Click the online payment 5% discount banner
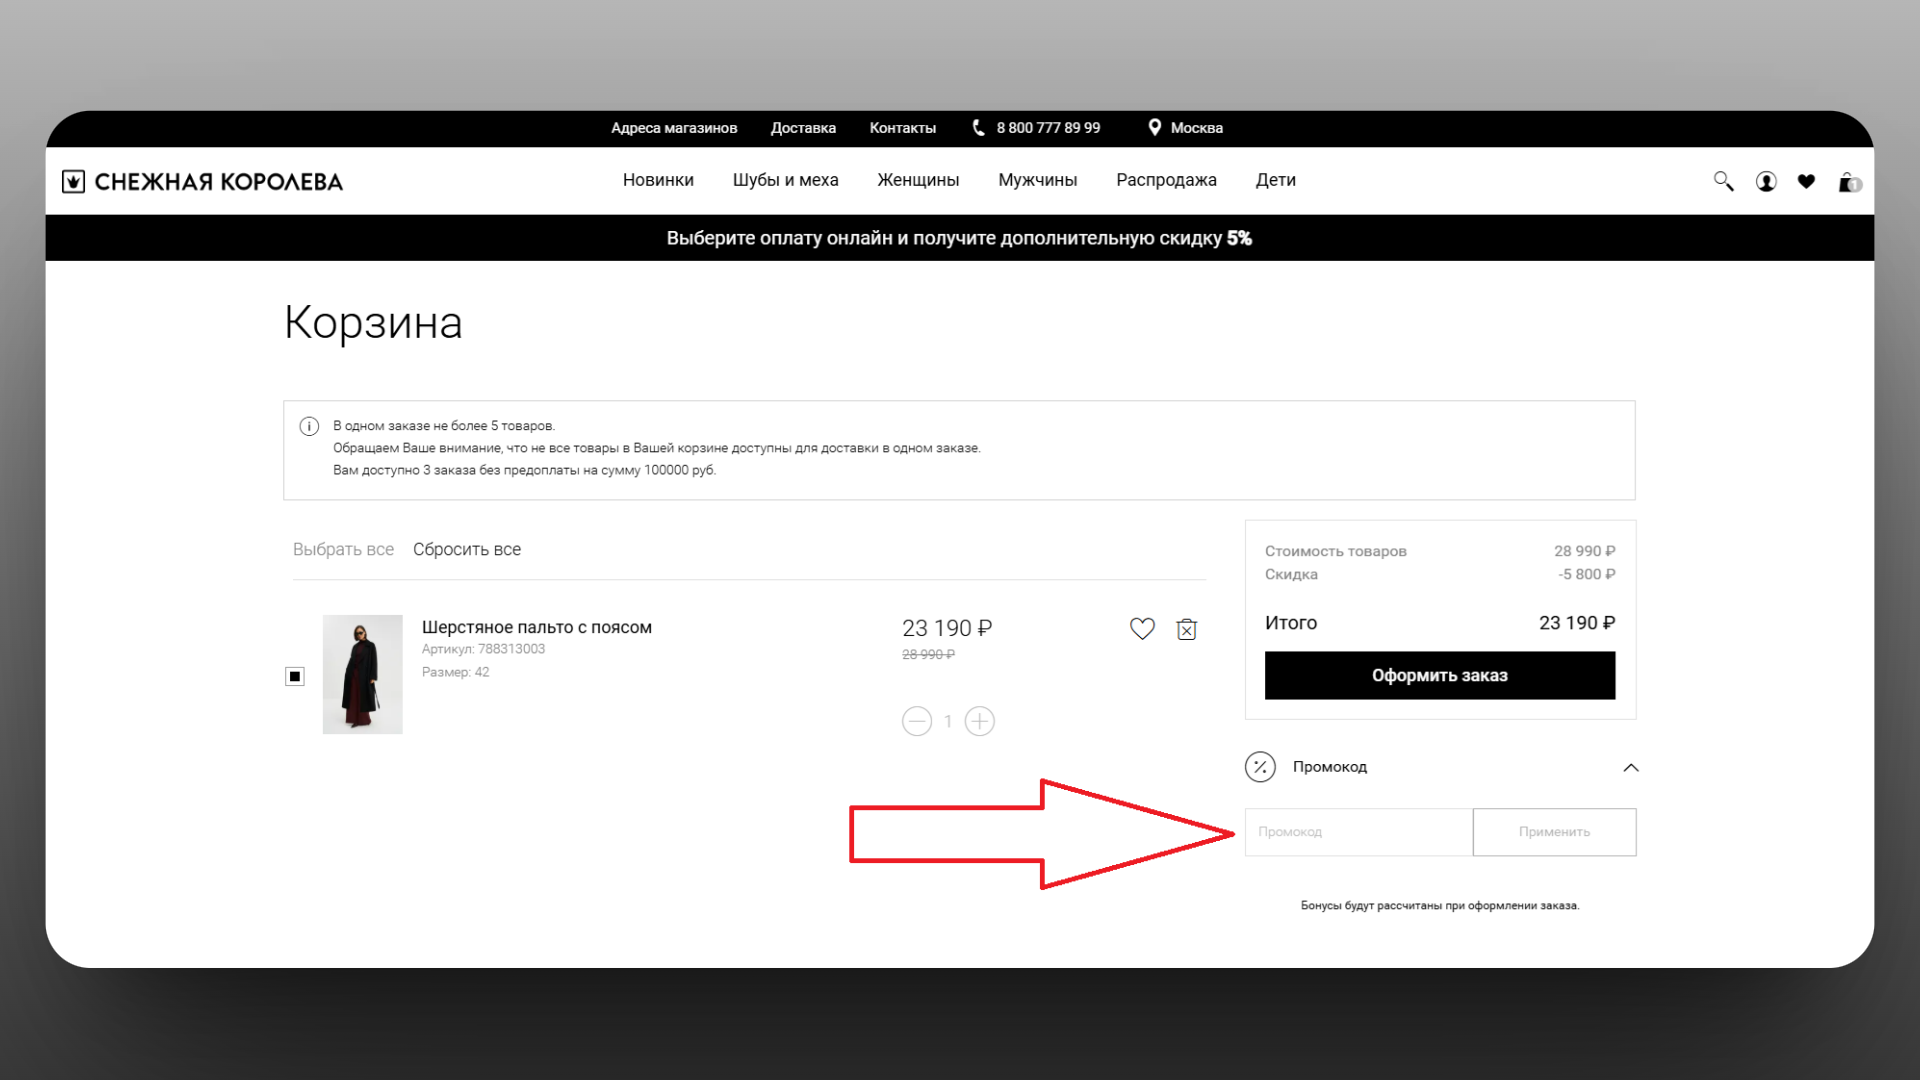This screenshot has height=1080, width=1920. (960, 238)
